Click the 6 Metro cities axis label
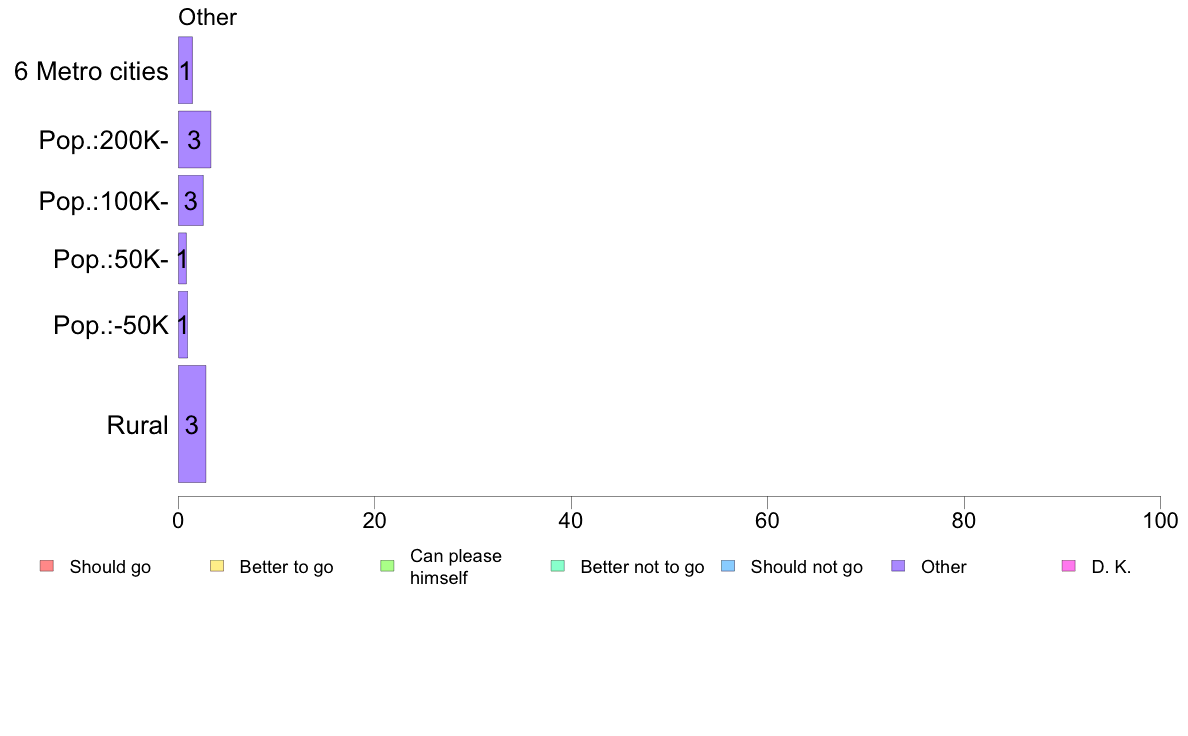The height and width of the screenshot is (736, 1188). point(91,71)
